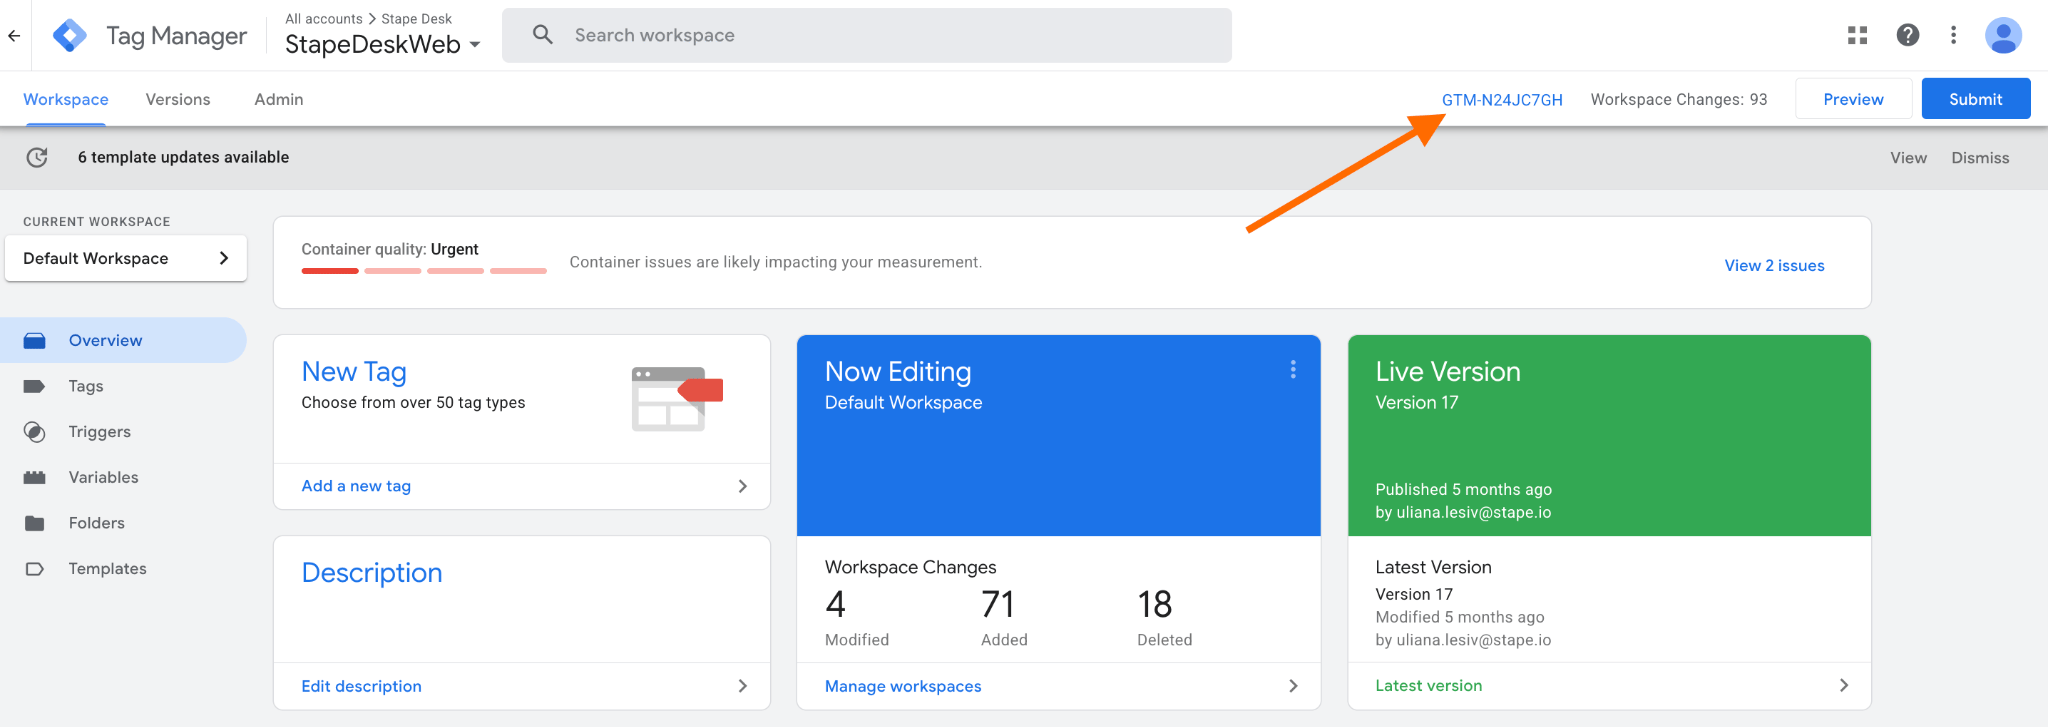This screenshot has width=2048, height=727.
Task: Click Add a new tag link
Action: click(x=356, y=486)
